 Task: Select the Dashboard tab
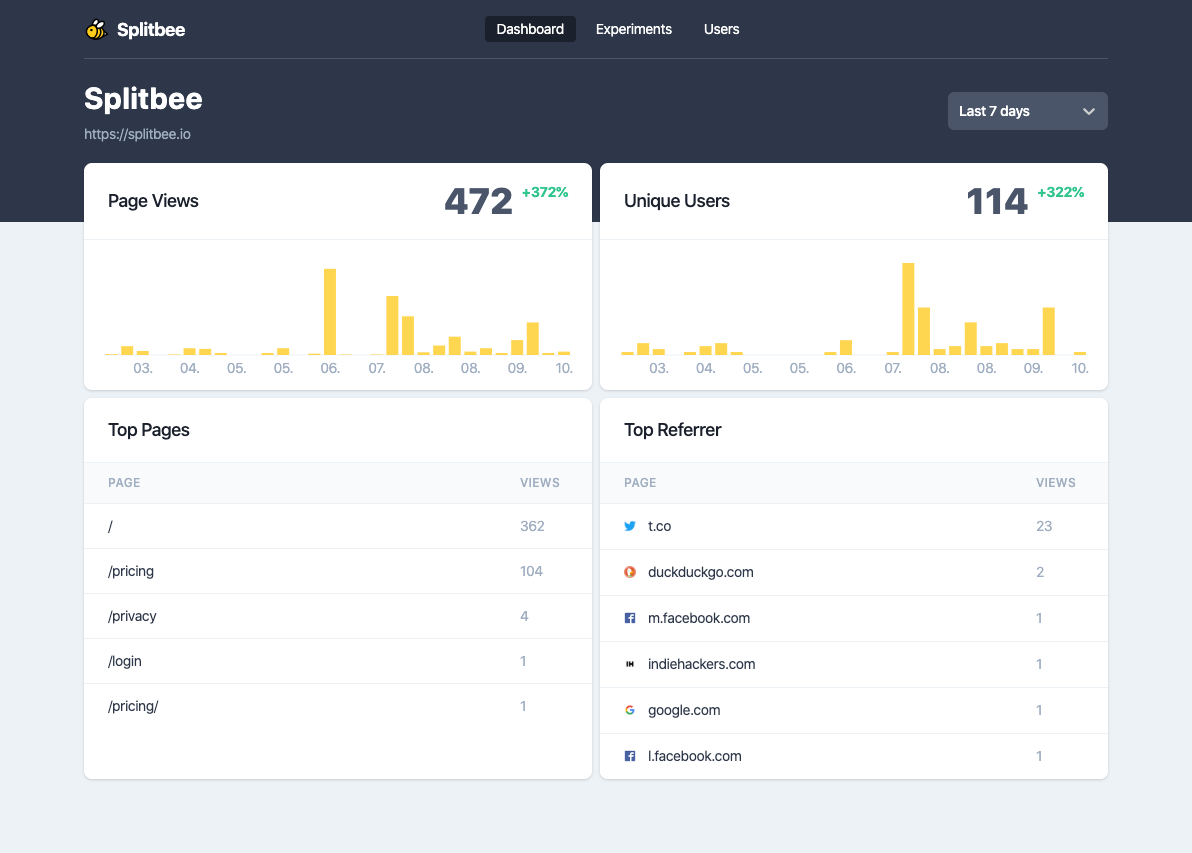coord(530,29)
